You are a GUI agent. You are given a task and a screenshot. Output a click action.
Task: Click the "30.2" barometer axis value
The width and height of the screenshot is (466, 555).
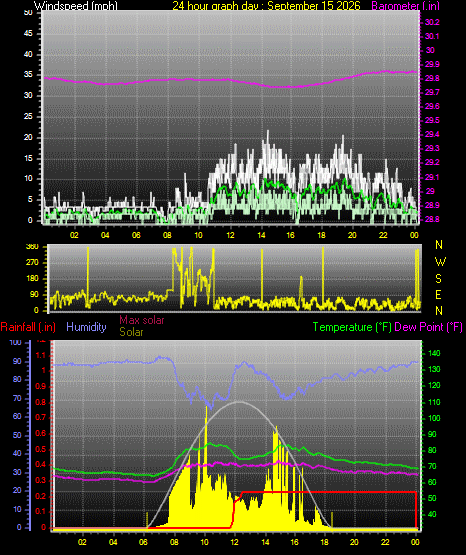[x=432, y=22]
